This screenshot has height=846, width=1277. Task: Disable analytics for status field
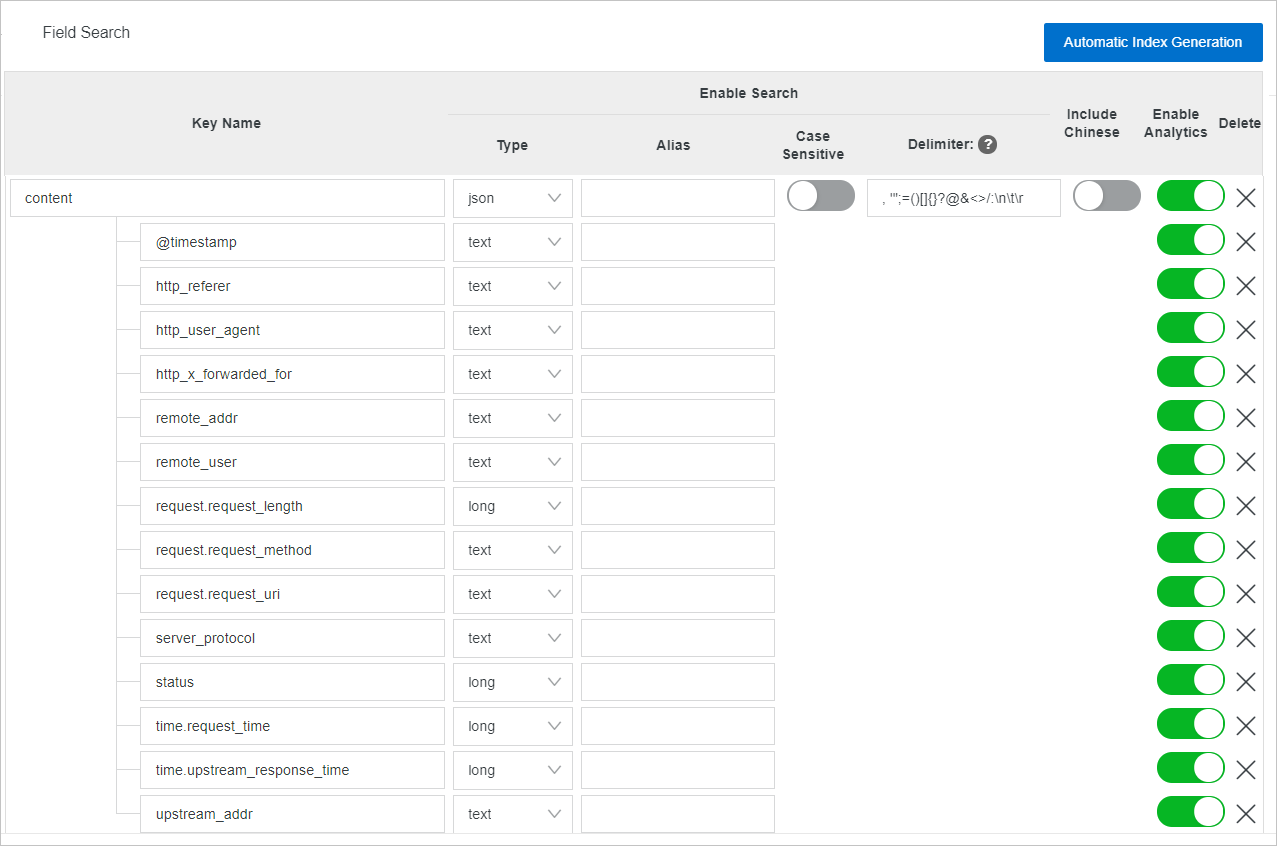point(1191,680)
